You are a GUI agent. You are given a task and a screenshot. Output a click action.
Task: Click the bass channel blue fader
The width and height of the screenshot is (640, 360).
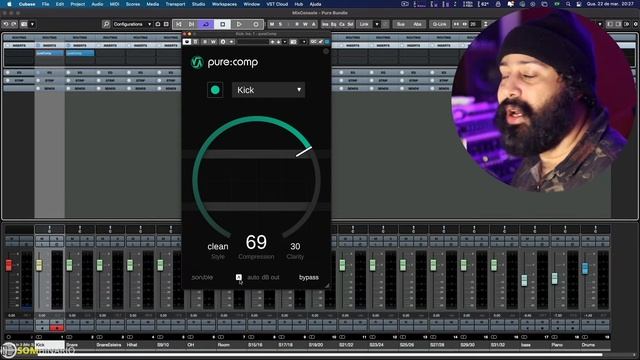(x=524, y=280)
